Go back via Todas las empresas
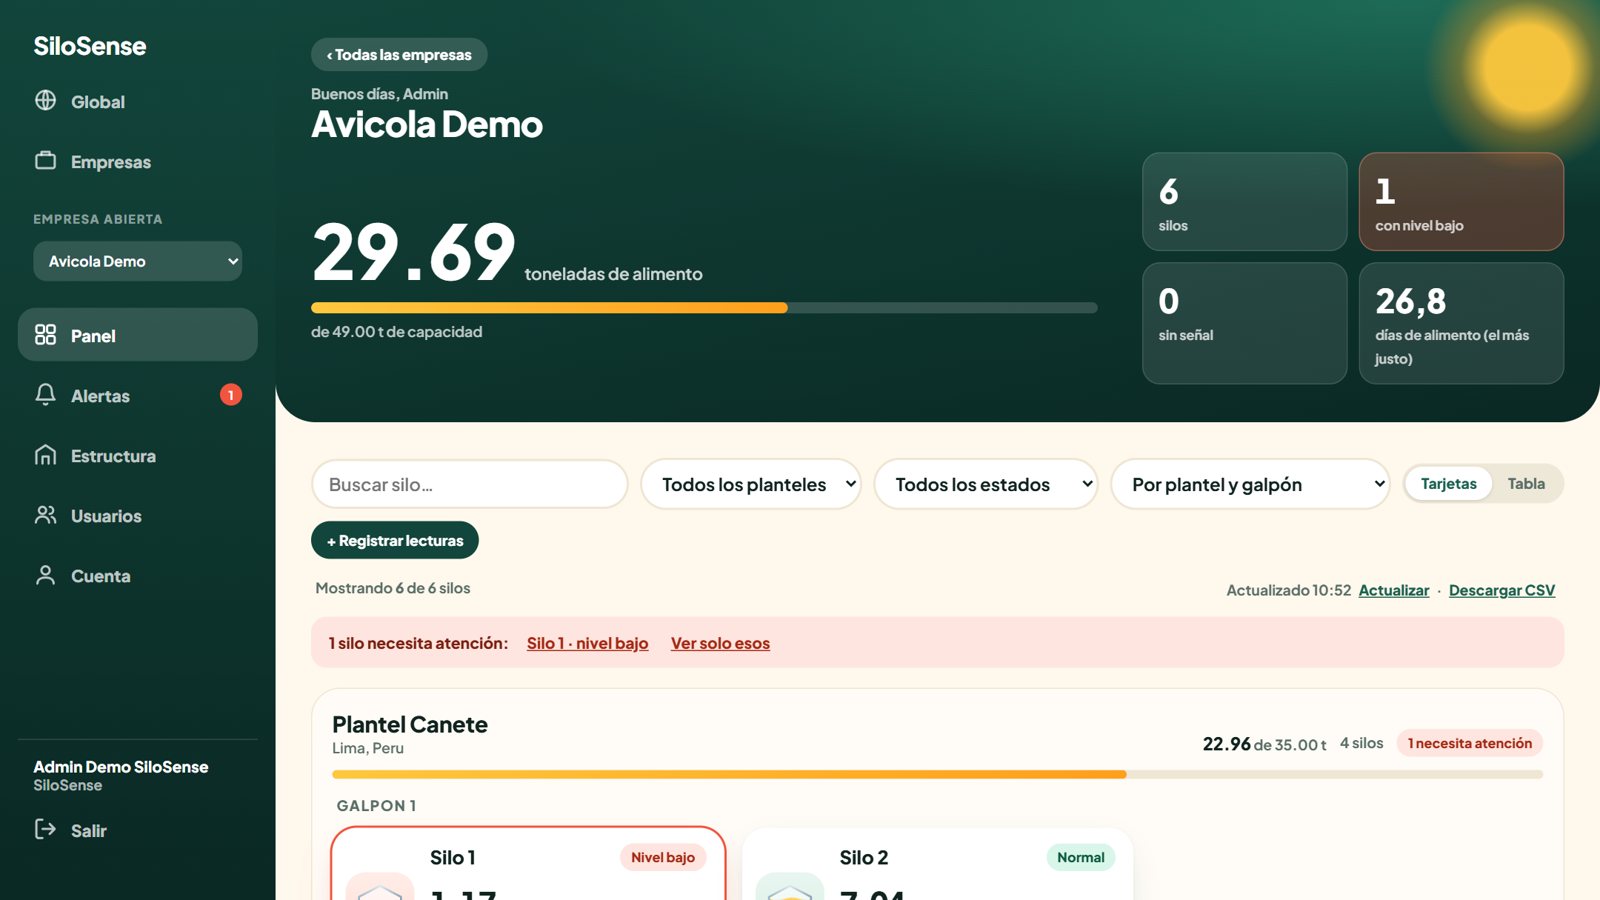Image resolution: width=1600 pixels, height=900 pixels. [399, 55]
